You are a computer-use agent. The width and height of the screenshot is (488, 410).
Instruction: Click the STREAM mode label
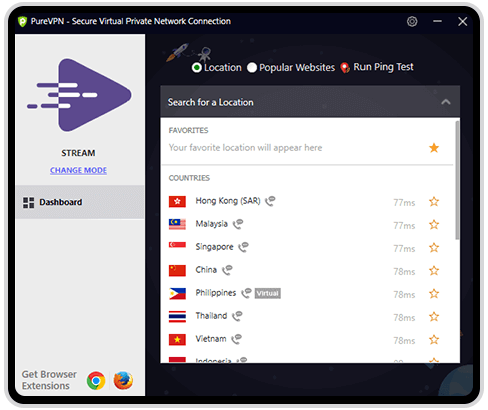[x=78, y=153]
